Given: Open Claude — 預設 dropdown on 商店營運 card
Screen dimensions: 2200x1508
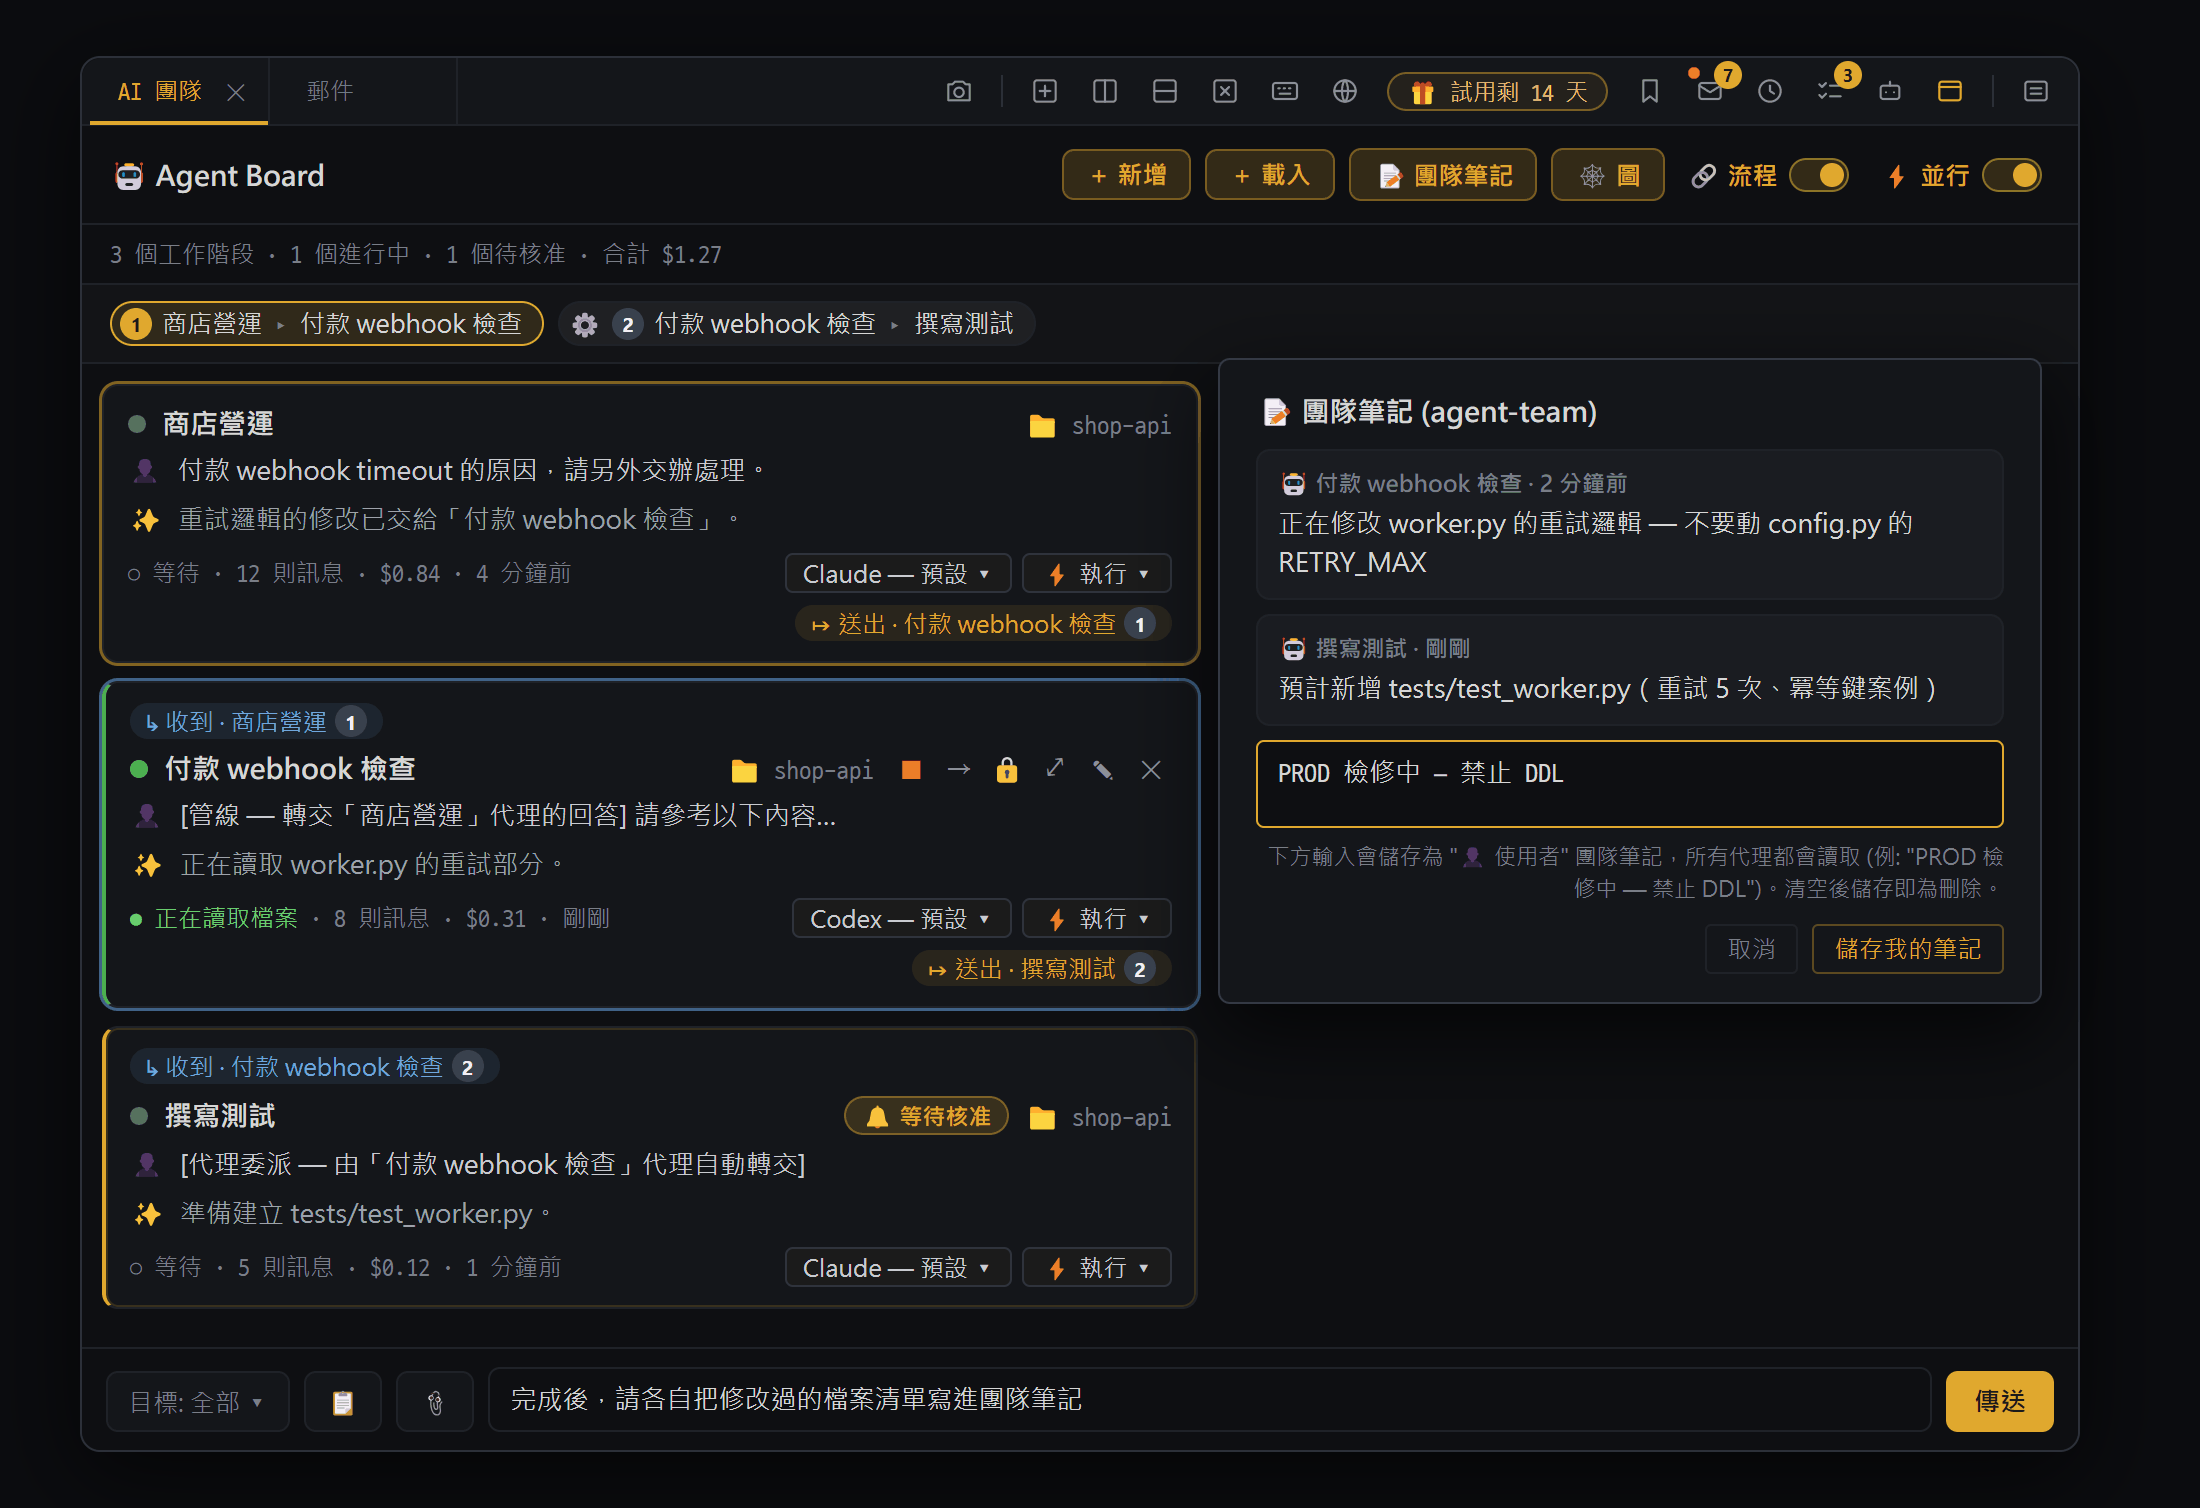Looking at the screenshot, I should [897, 574].
